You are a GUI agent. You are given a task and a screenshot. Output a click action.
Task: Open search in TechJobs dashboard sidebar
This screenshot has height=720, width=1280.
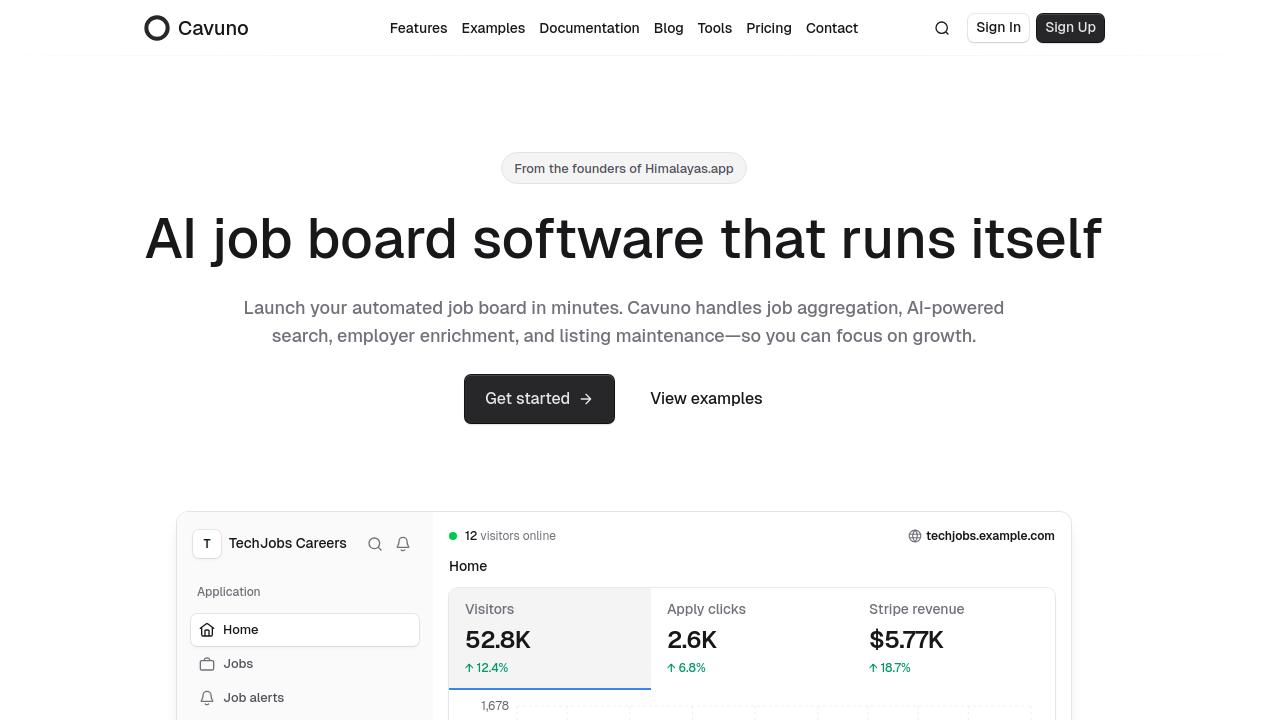[x=375, y=544]
